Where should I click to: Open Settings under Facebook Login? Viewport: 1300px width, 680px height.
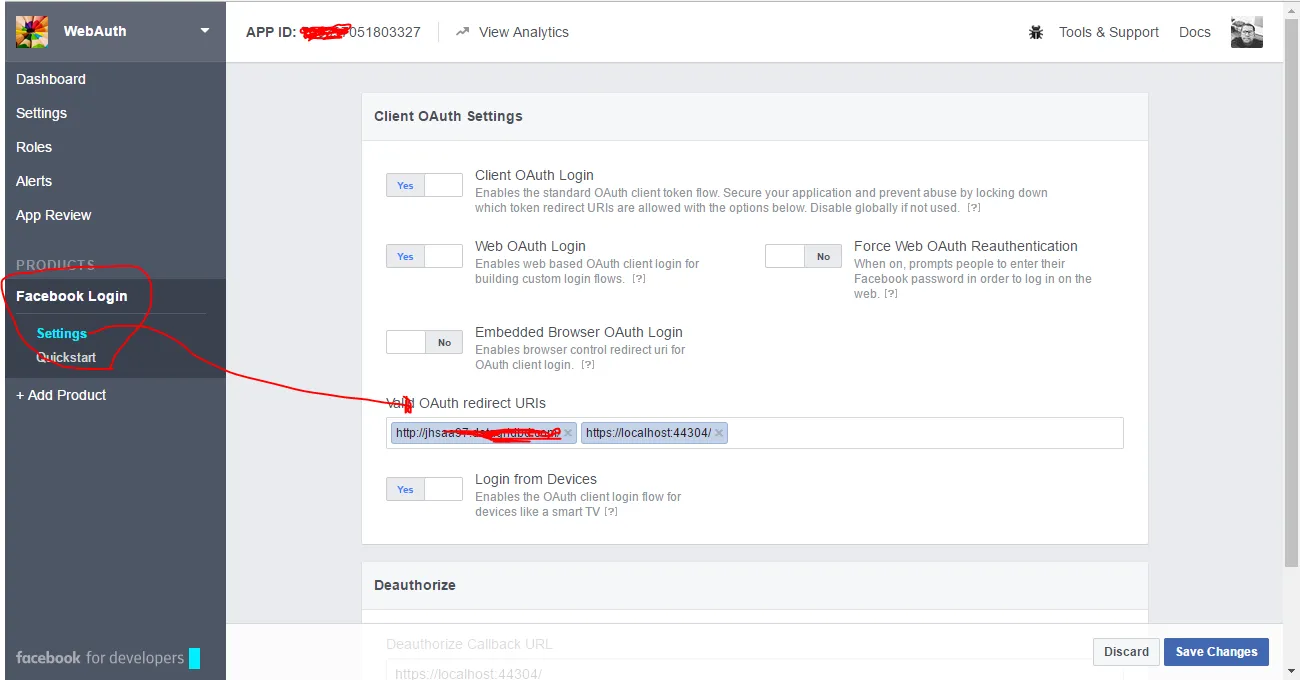pyautogui.click(x=61, y=334)
